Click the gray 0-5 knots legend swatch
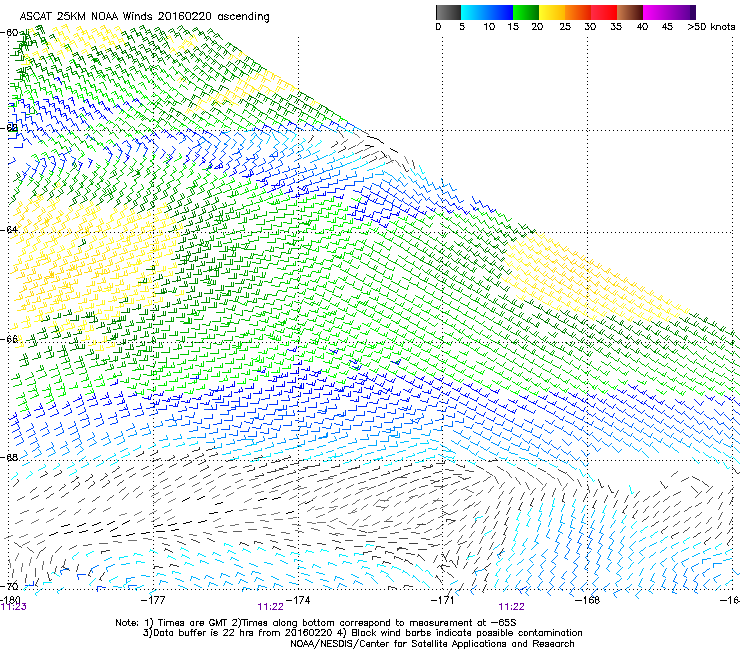The width and height of the screenshot is (740, 650). tap(448, 12)
